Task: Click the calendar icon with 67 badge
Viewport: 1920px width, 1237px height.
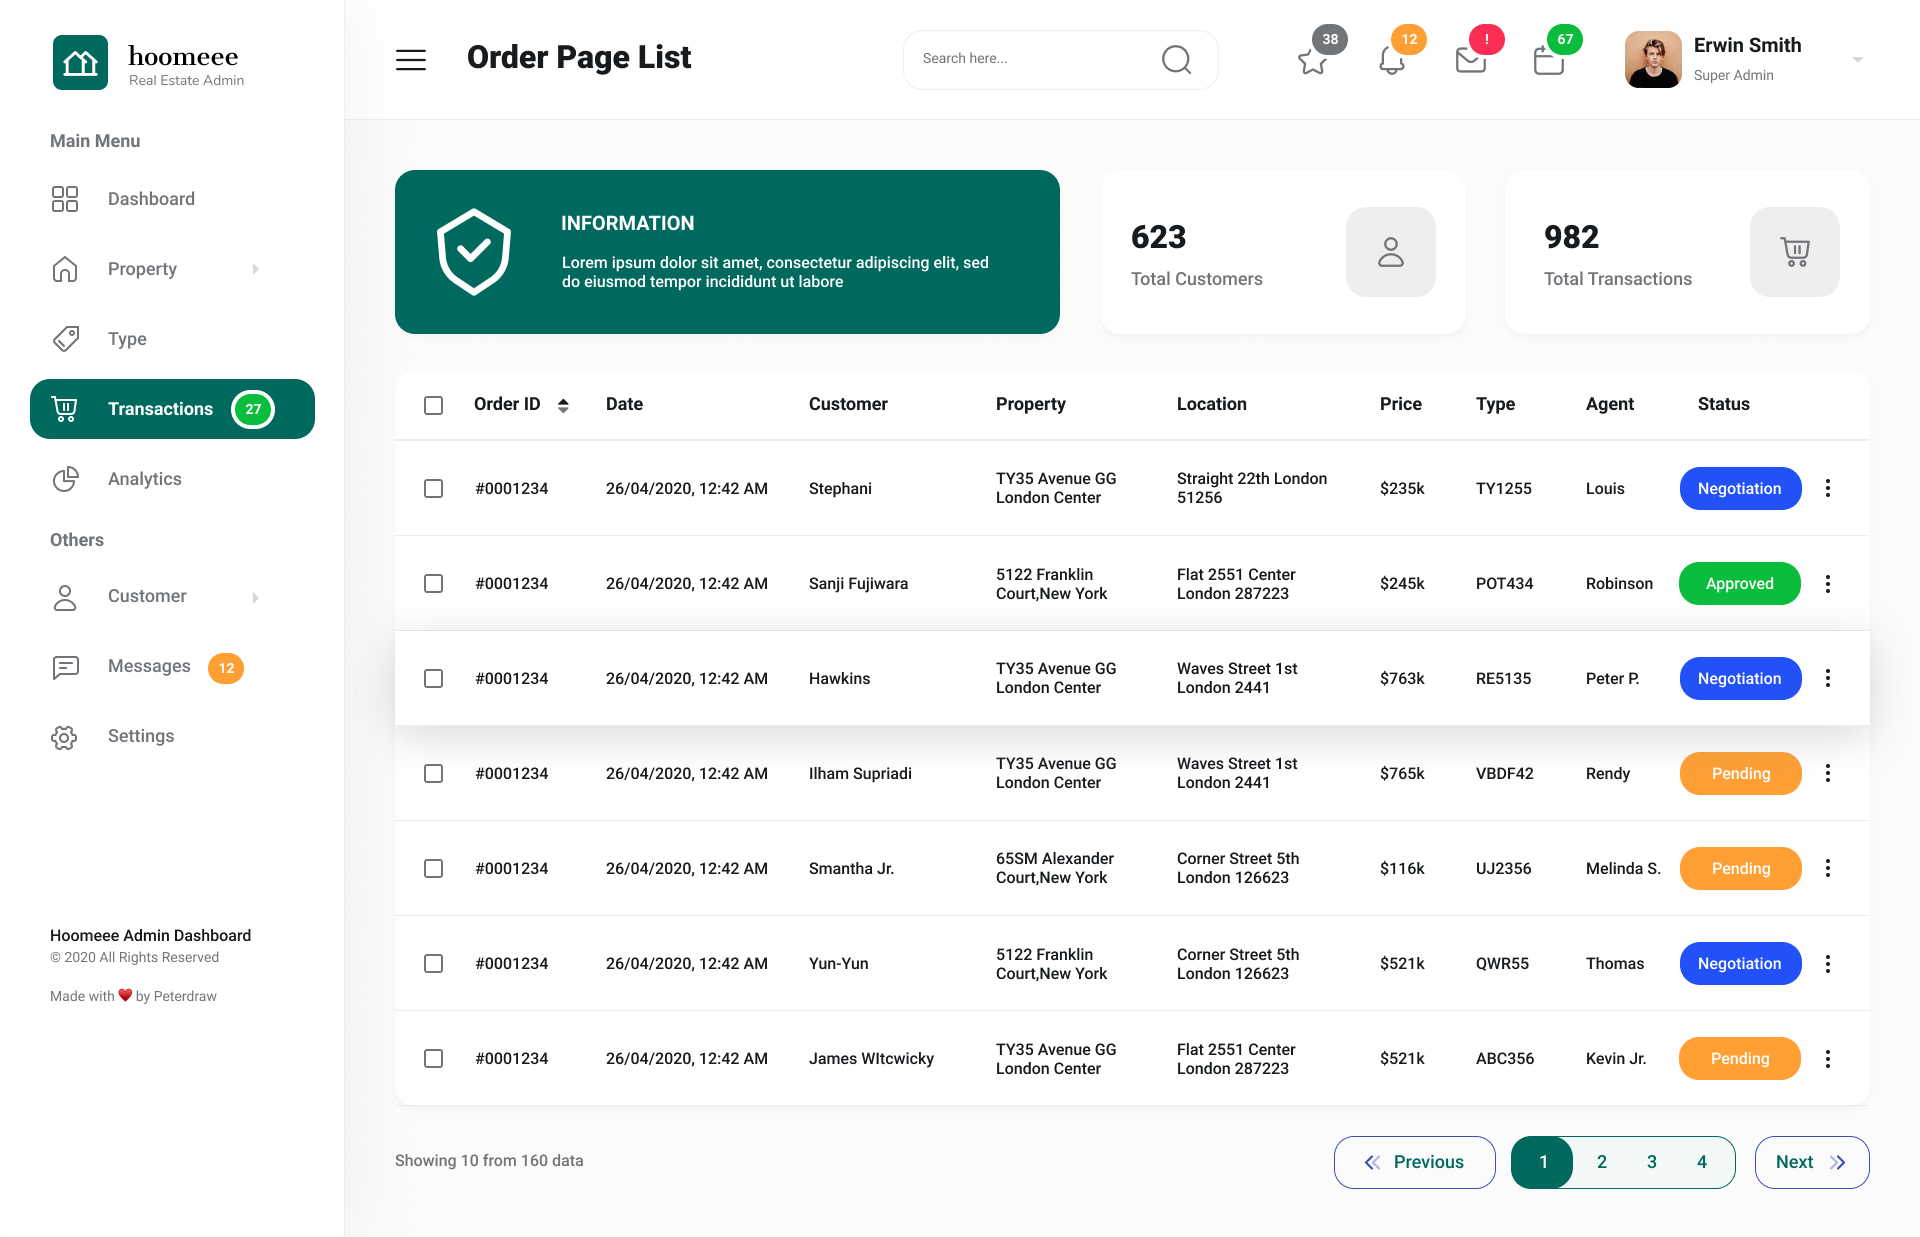Action: [x=1549, y=61]
